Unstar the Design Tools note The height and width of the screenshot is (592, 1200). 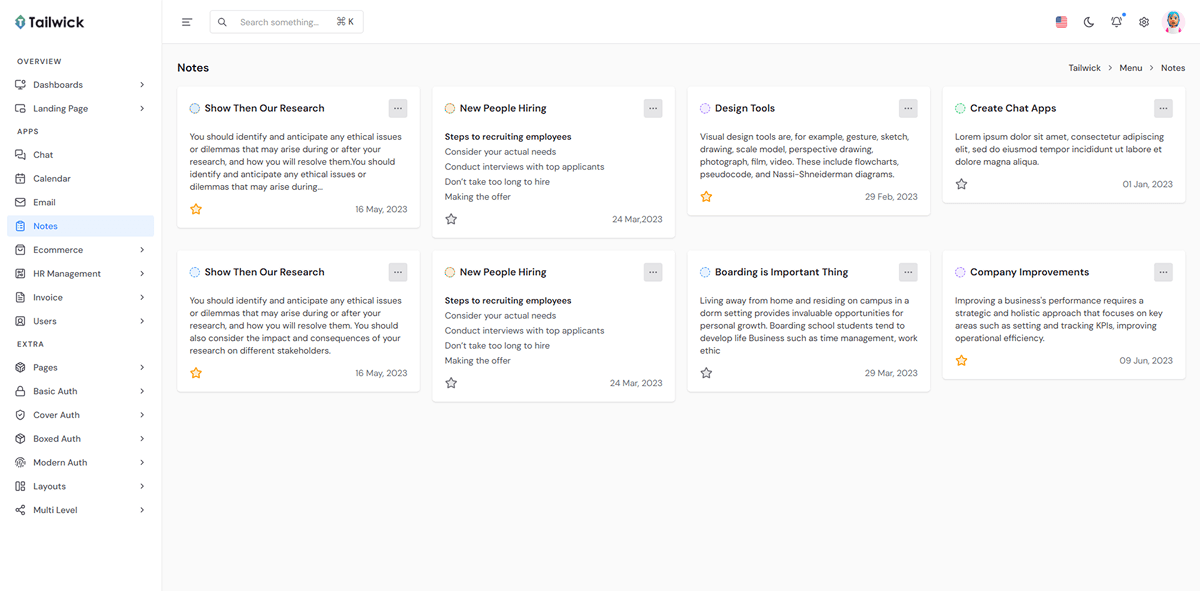point(706,197)
